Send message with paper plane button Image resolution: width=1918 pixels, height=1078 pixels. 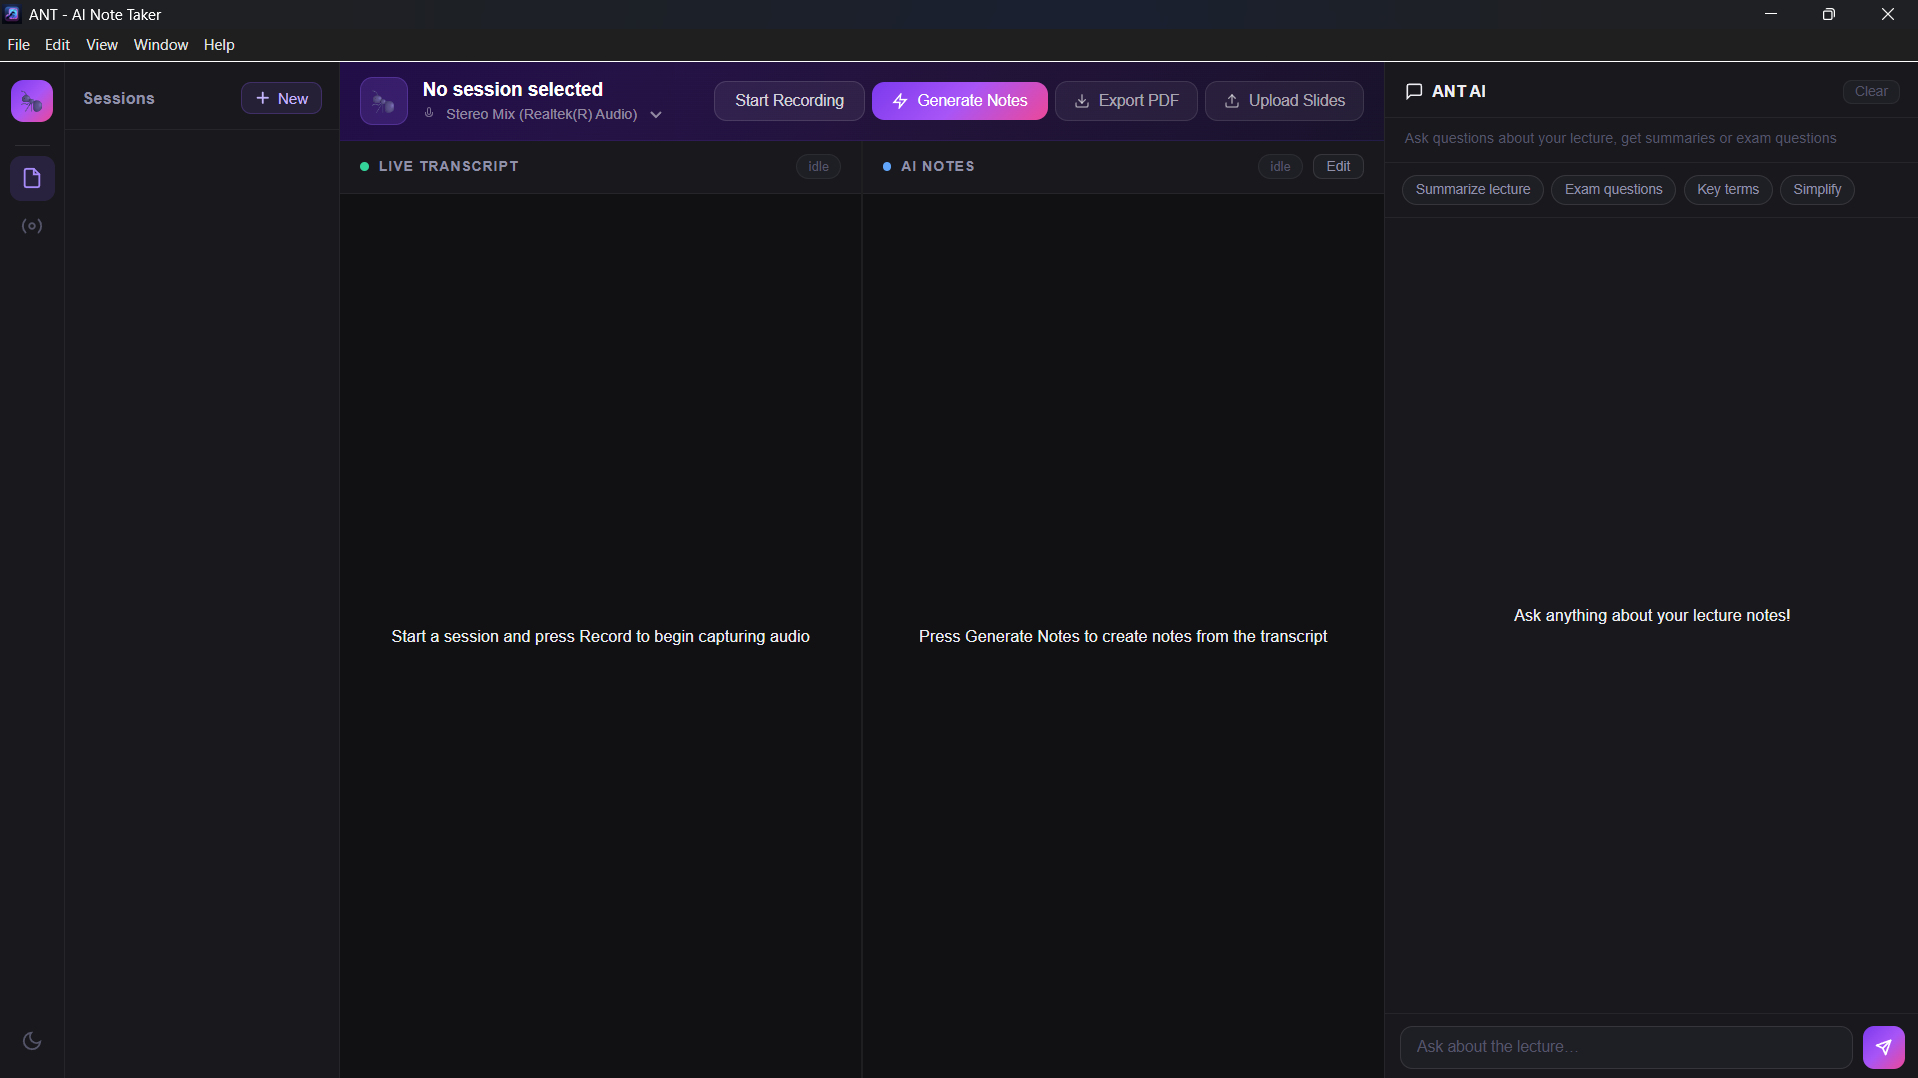[1884, 1047]
